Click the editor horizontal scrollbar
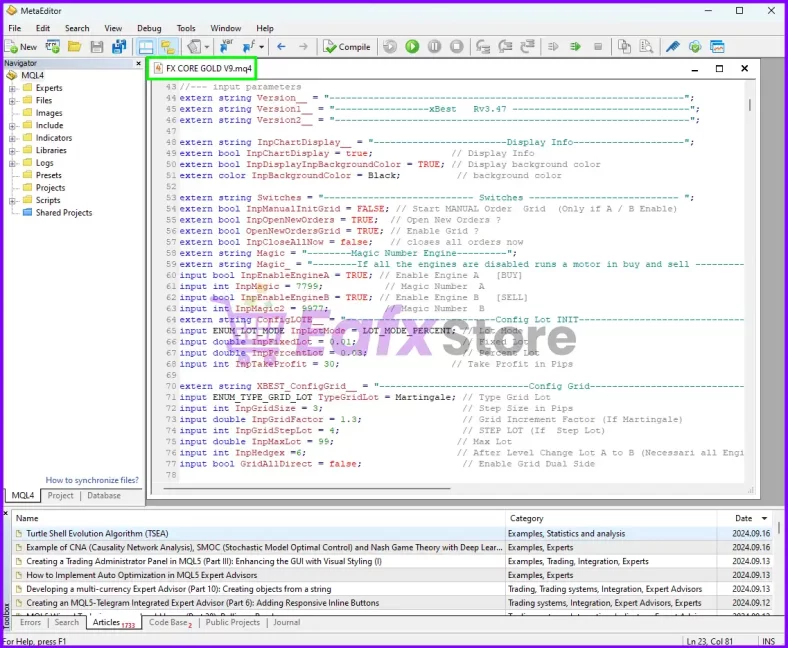The height and width of the screenshot is (648, 788). click(307, 488)
